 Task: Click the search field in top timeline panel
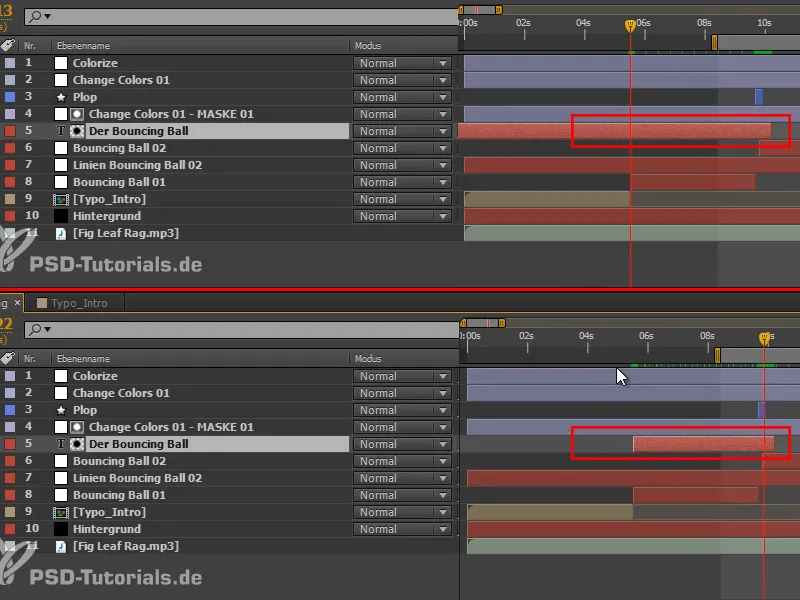(x=241, y=16)
